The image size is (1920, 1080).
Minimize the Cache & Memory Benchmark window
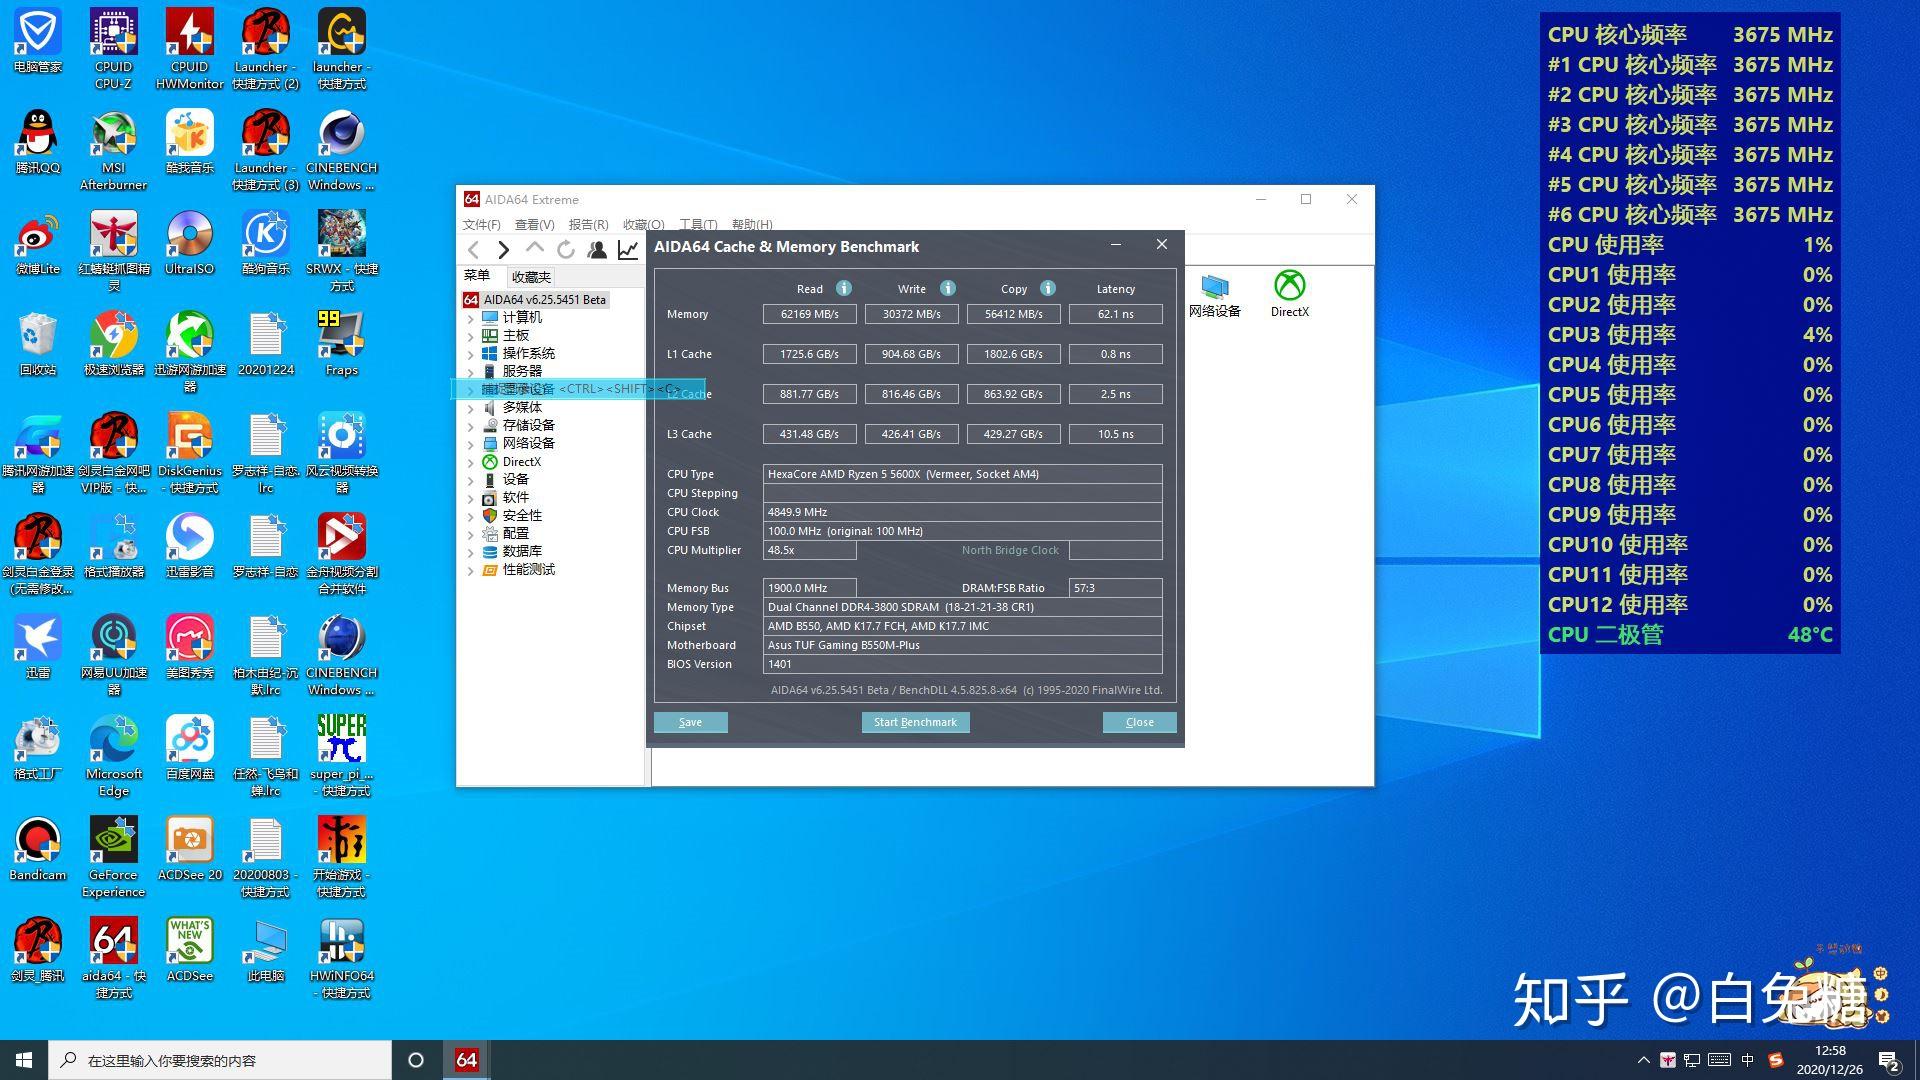[x=1116, y=245]
